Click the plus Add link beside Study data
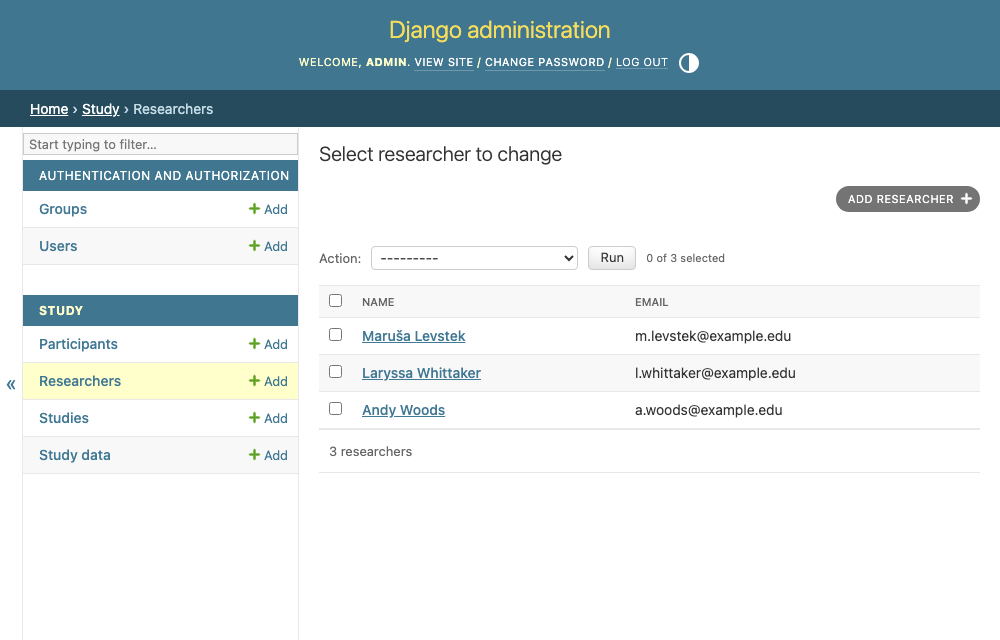This screenshot has width=1000, height=640. tap(268, 455)
